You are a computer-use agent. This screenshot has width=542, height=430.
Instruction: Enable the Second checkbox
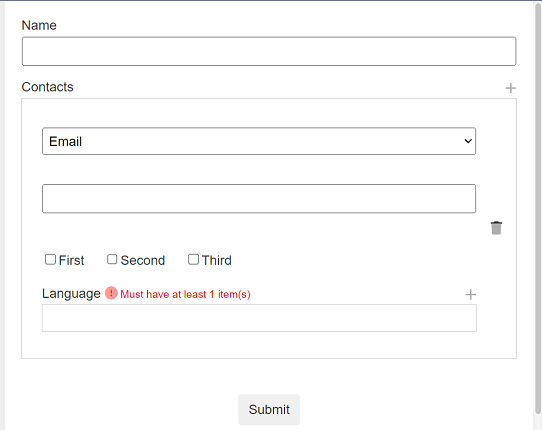tap(112, 259)
